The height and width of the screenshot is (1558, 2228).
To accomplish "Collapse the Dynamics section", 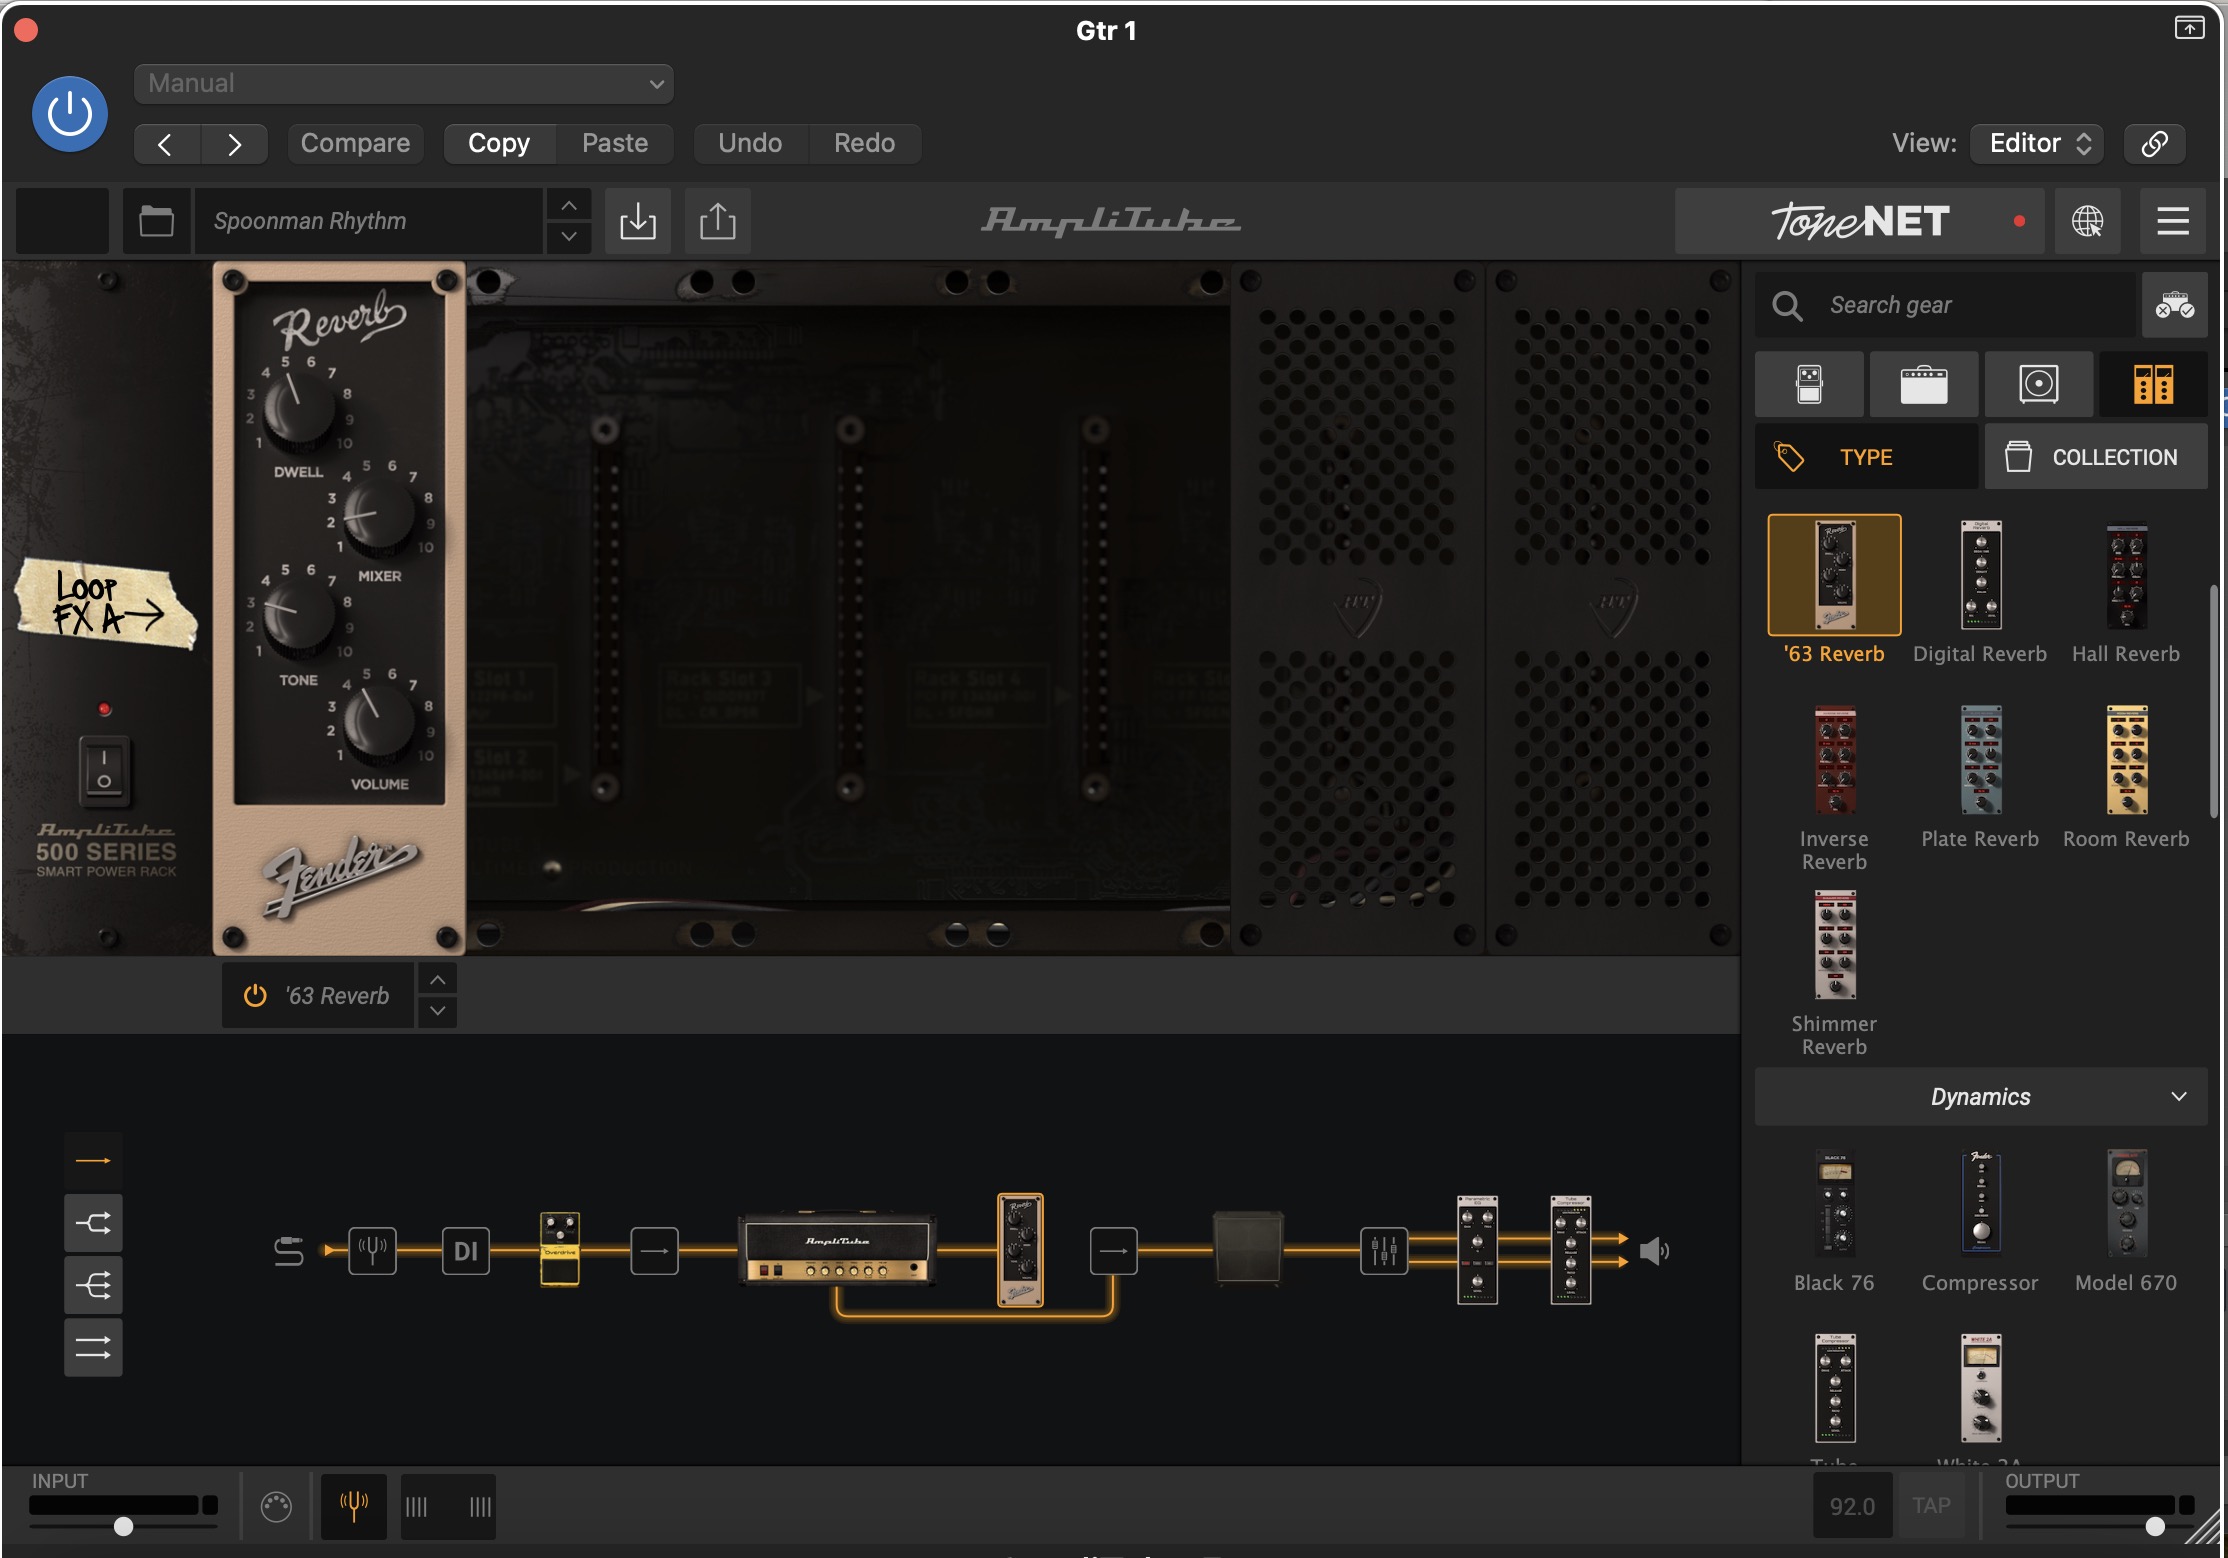I will pos(1981,1097).
